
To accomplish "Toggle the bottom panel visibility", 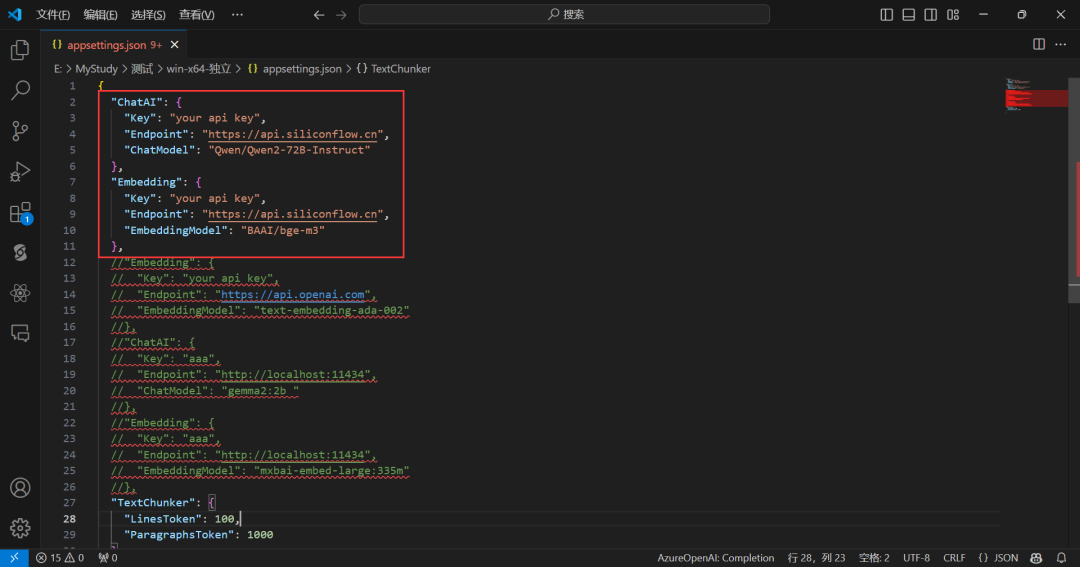I will pyautogui.click(x=909, y=15).
